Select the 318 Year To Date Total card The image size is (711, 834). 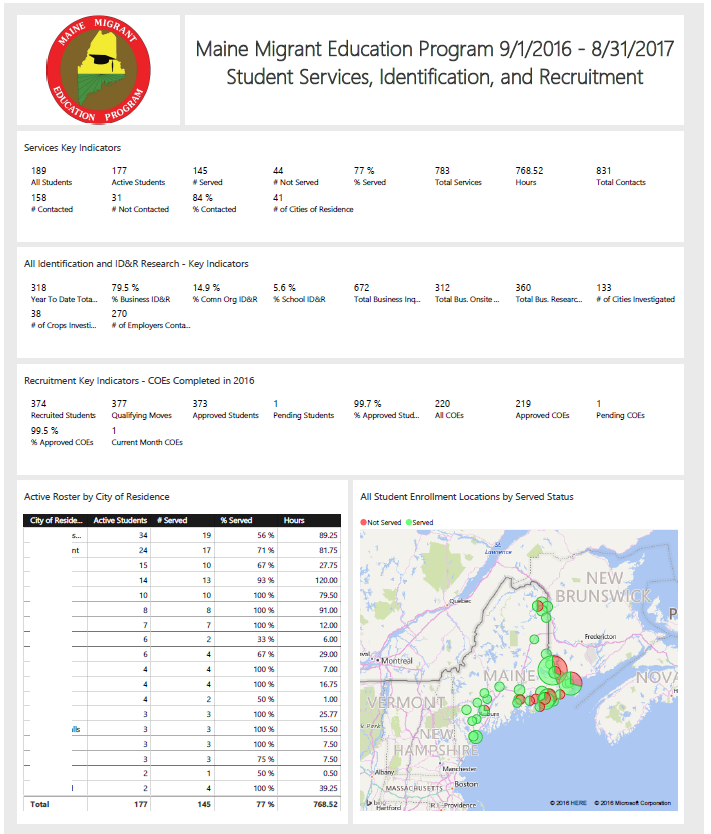64,293
